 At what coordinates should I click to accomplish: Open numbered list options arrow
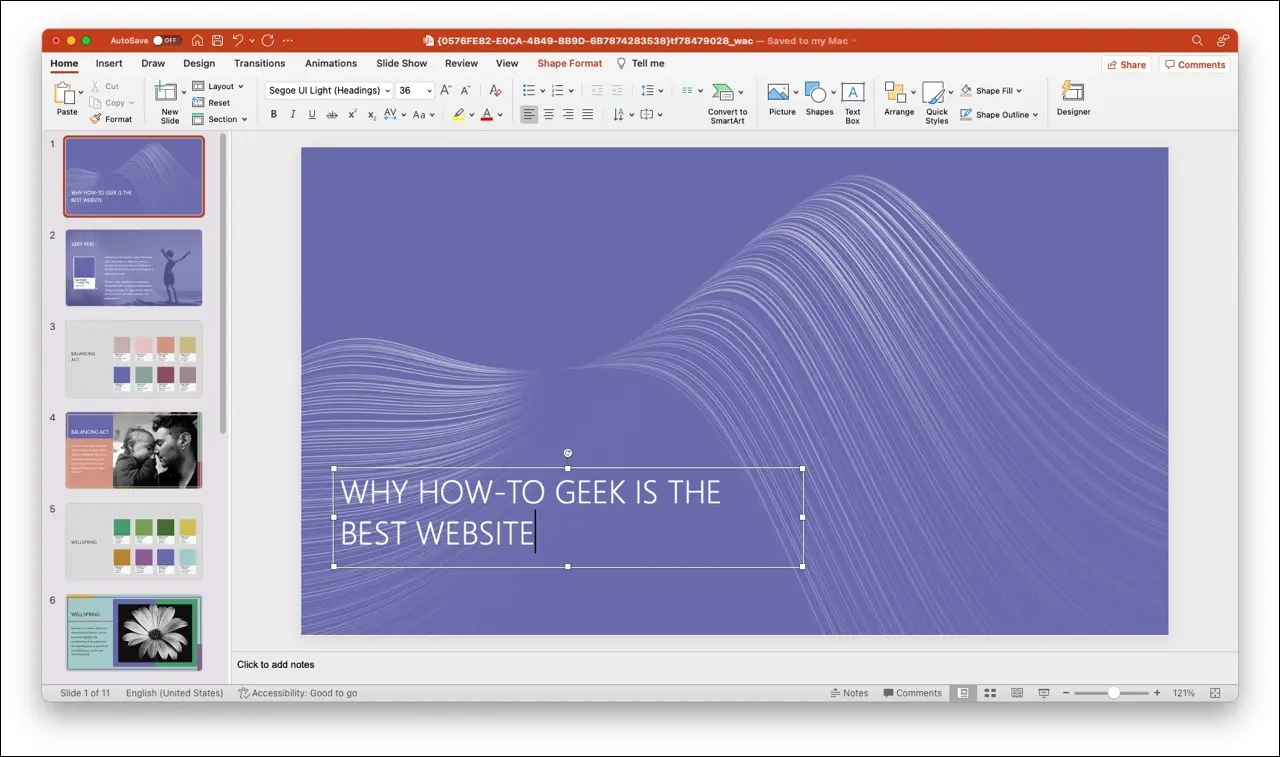click(571, 91)
